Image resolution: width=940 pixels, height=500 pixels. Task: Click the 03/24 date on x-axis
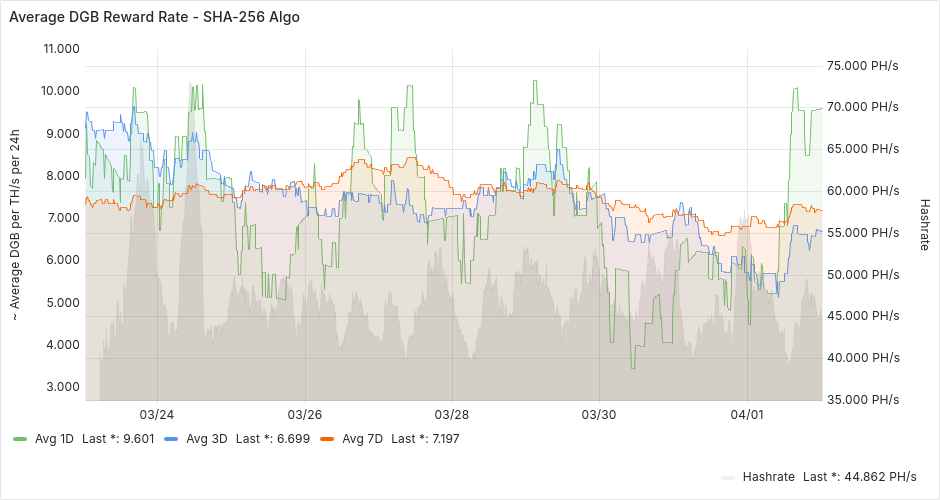[156, 414]
